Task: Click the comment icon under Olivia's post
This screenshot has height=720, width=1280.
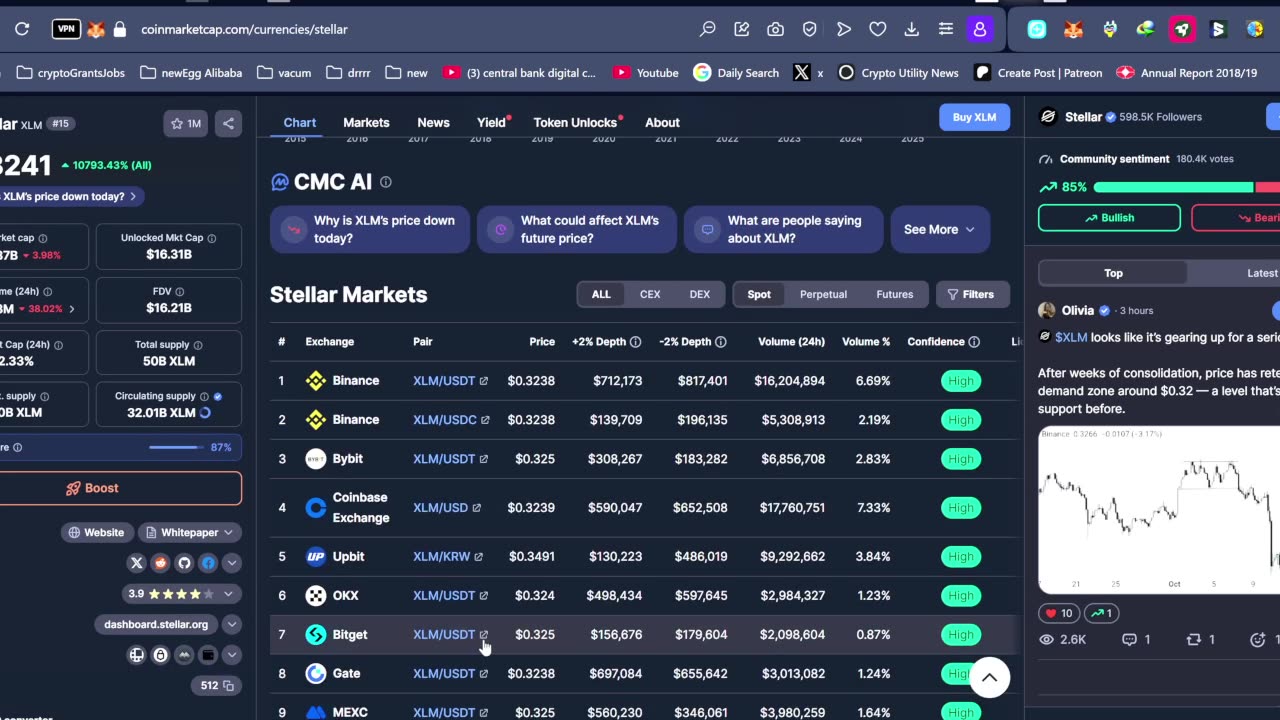Action: [x=1129, y=639]
